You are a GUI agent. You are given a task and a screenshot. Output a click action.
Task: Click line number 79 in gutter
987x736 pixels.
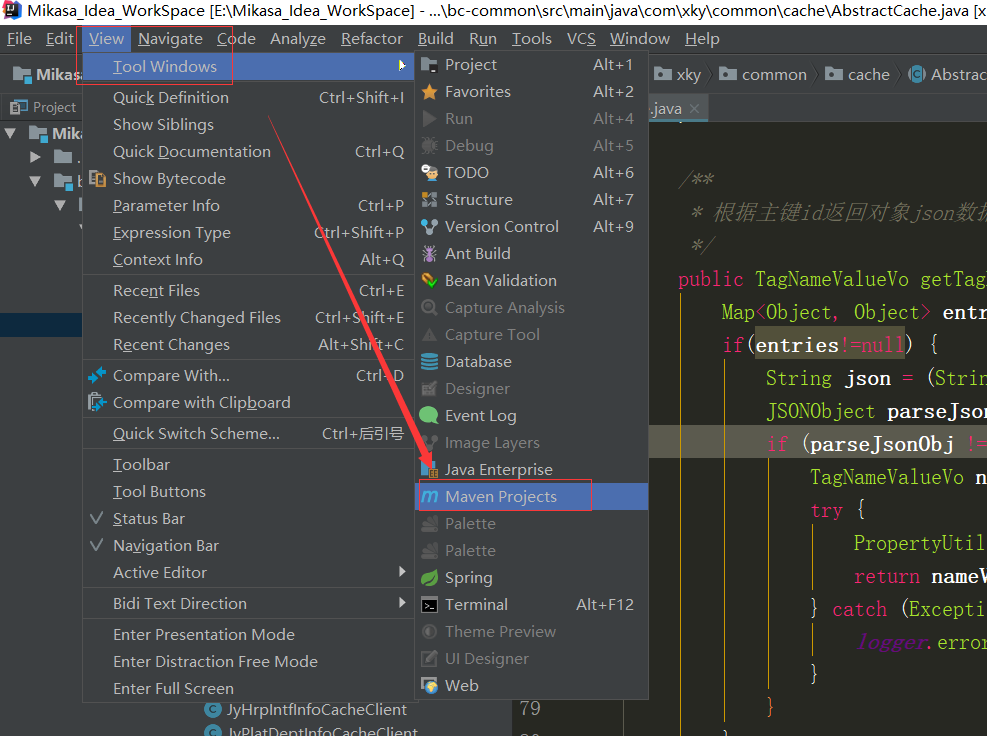530,709
